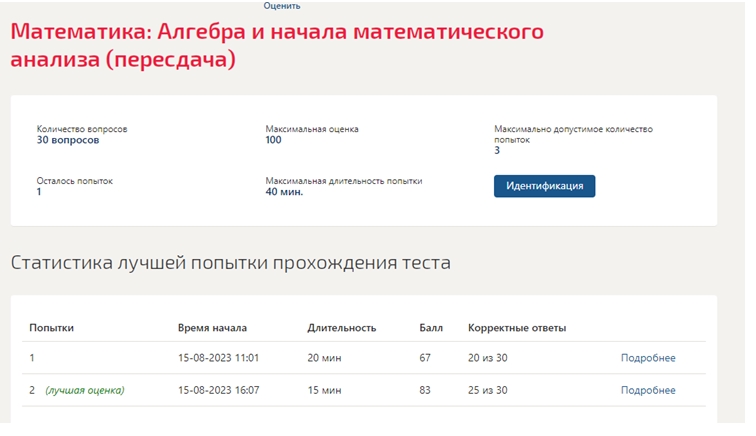Click the Максимальная оценка value 100
This screenshot has width=756, height=436.
[x=273, y=140]
